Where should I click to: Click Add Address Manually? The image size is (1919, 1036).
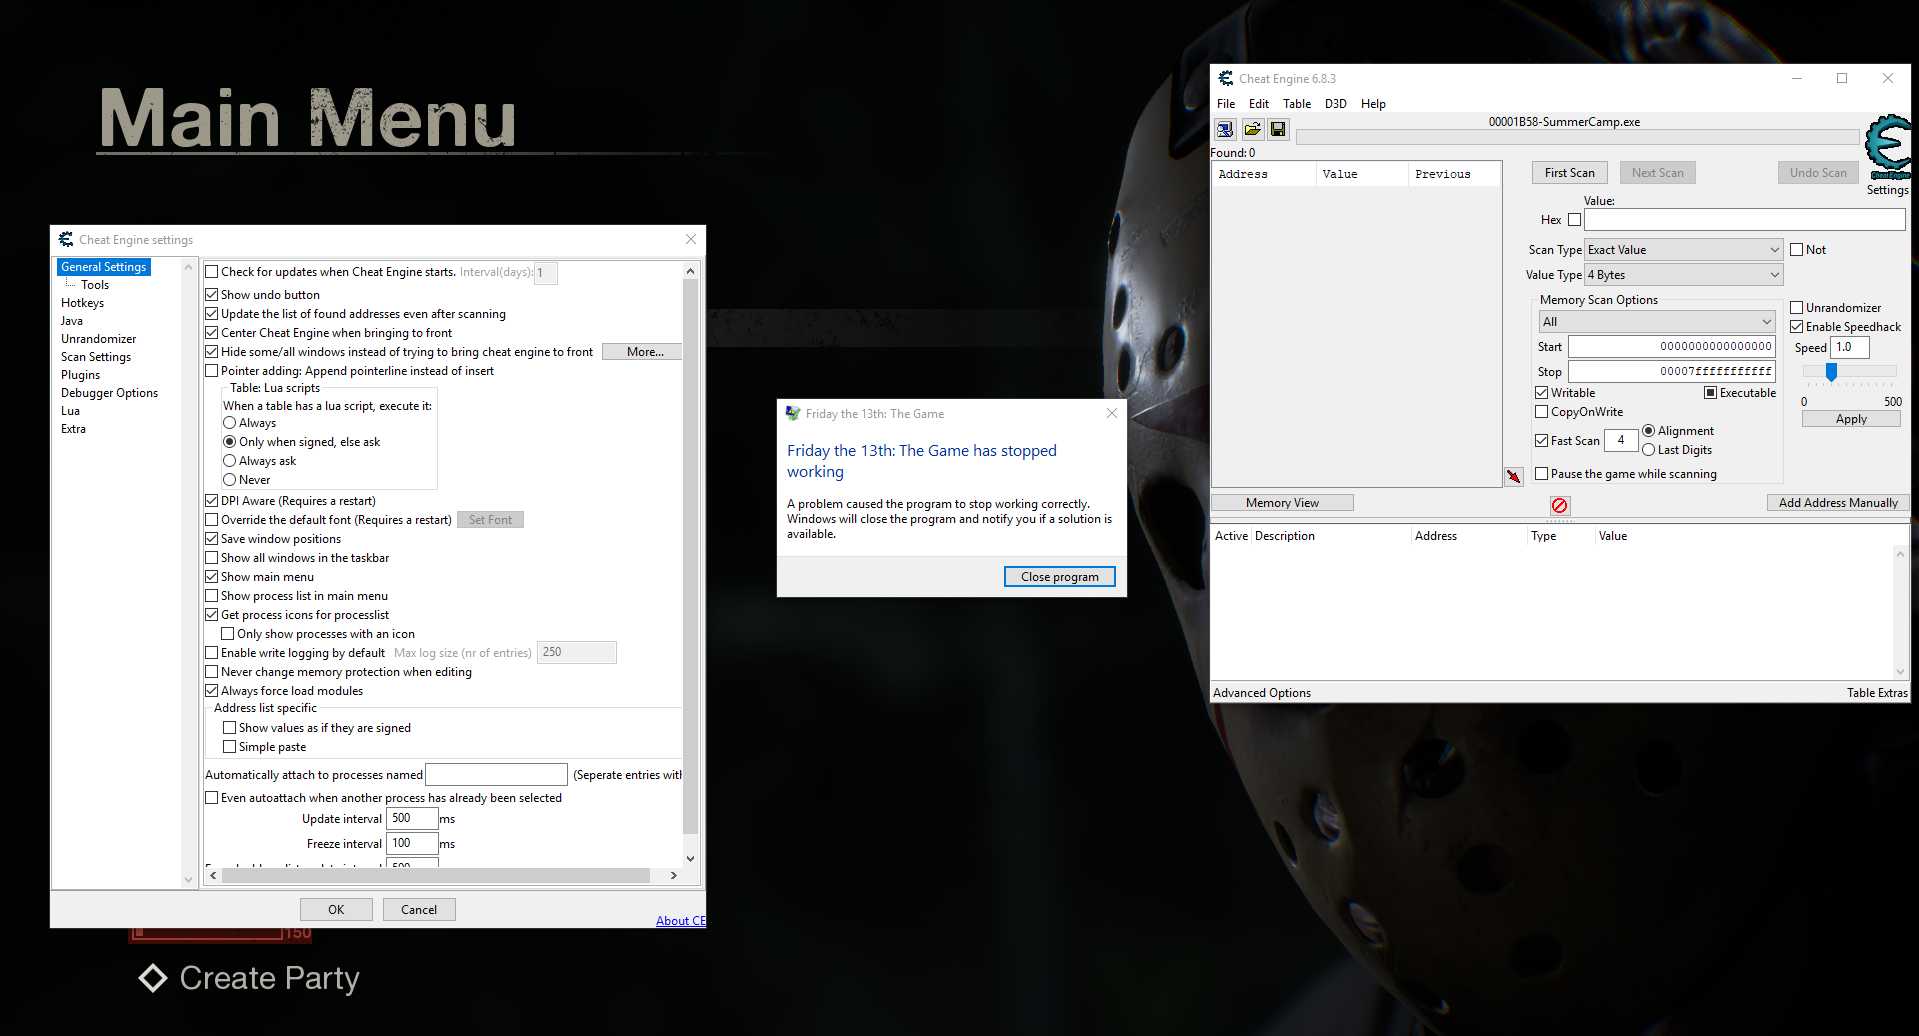1837,502
